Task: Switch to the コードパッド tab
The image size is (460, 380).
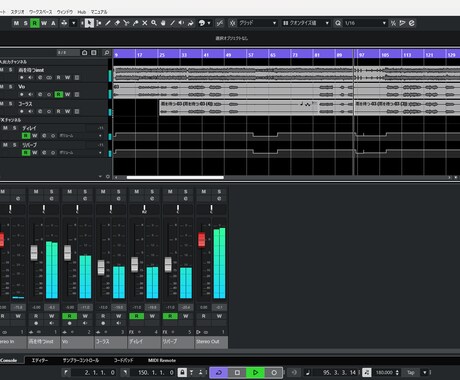Action: [123, 360]
